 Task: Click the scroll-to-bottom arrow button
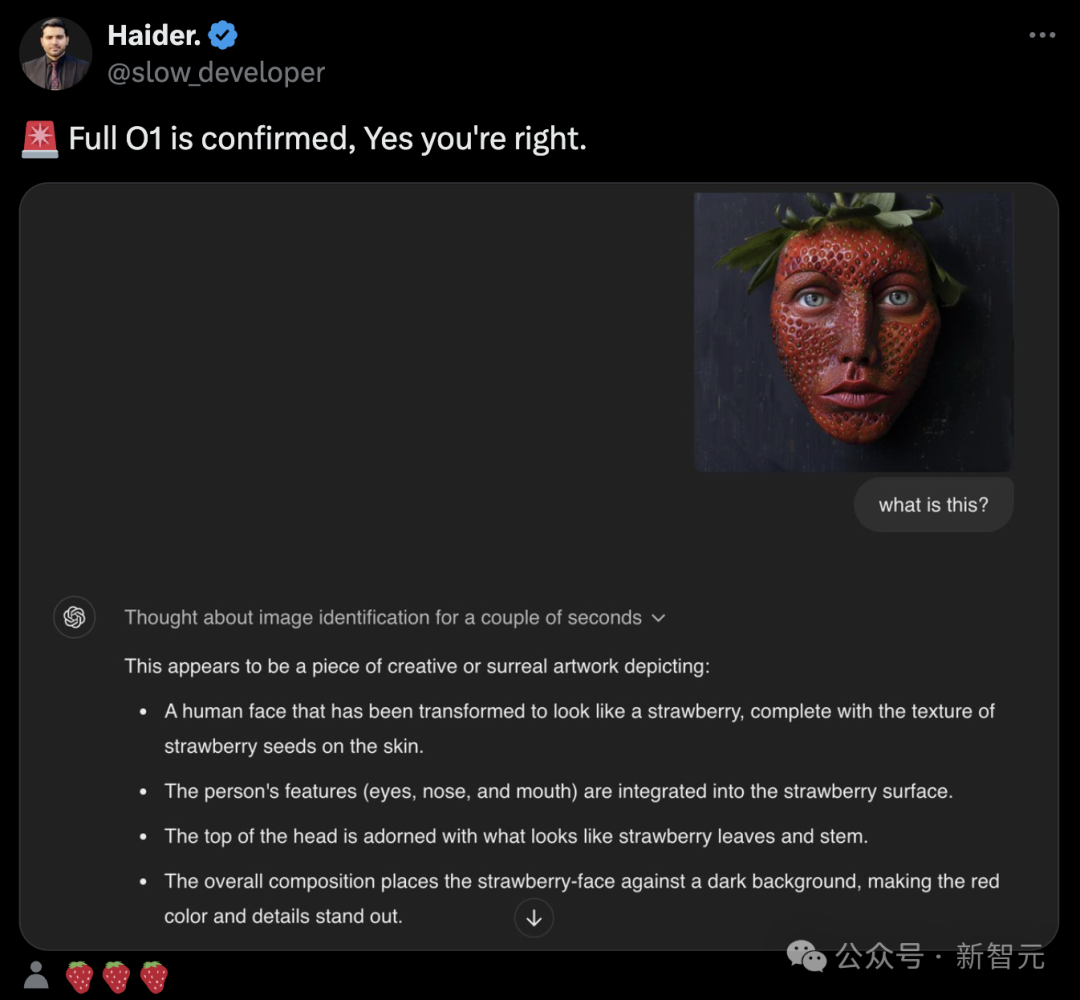click(x=534, y=918)
